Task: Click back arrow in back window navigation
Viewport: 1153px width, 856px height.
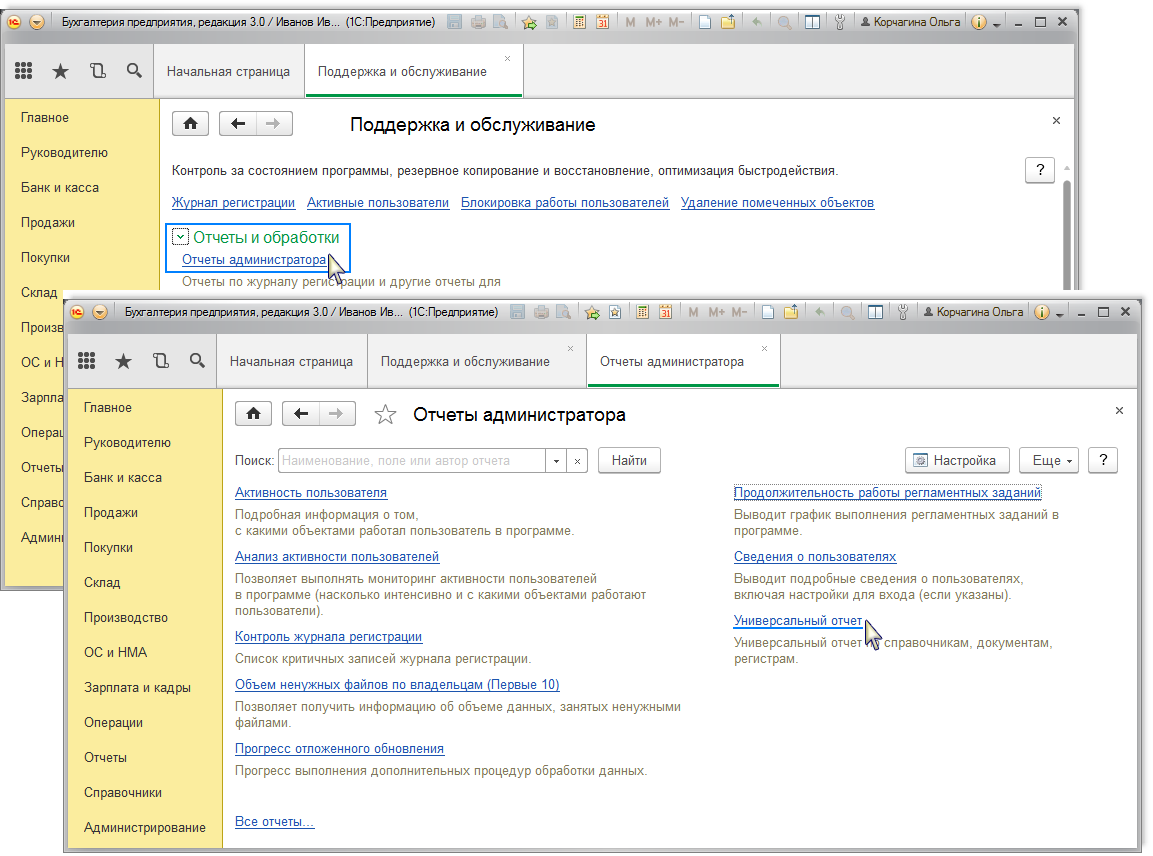Action: pyautogui.click(x=238, y=124)
